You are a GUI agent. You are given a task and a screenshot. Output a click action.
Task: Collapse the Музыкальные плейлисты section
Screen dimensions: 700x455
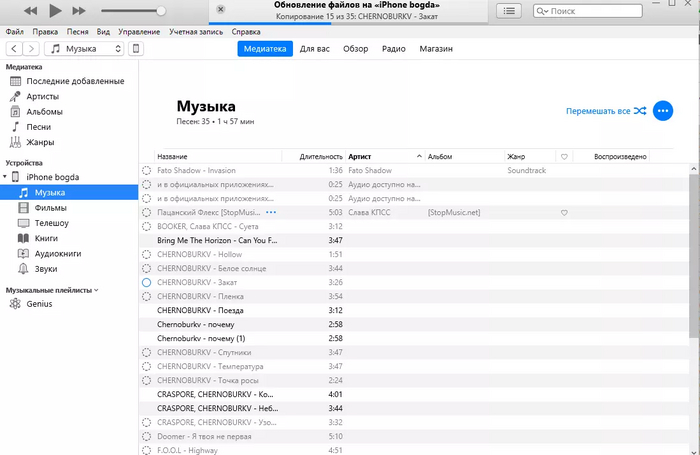click(96, 290)
